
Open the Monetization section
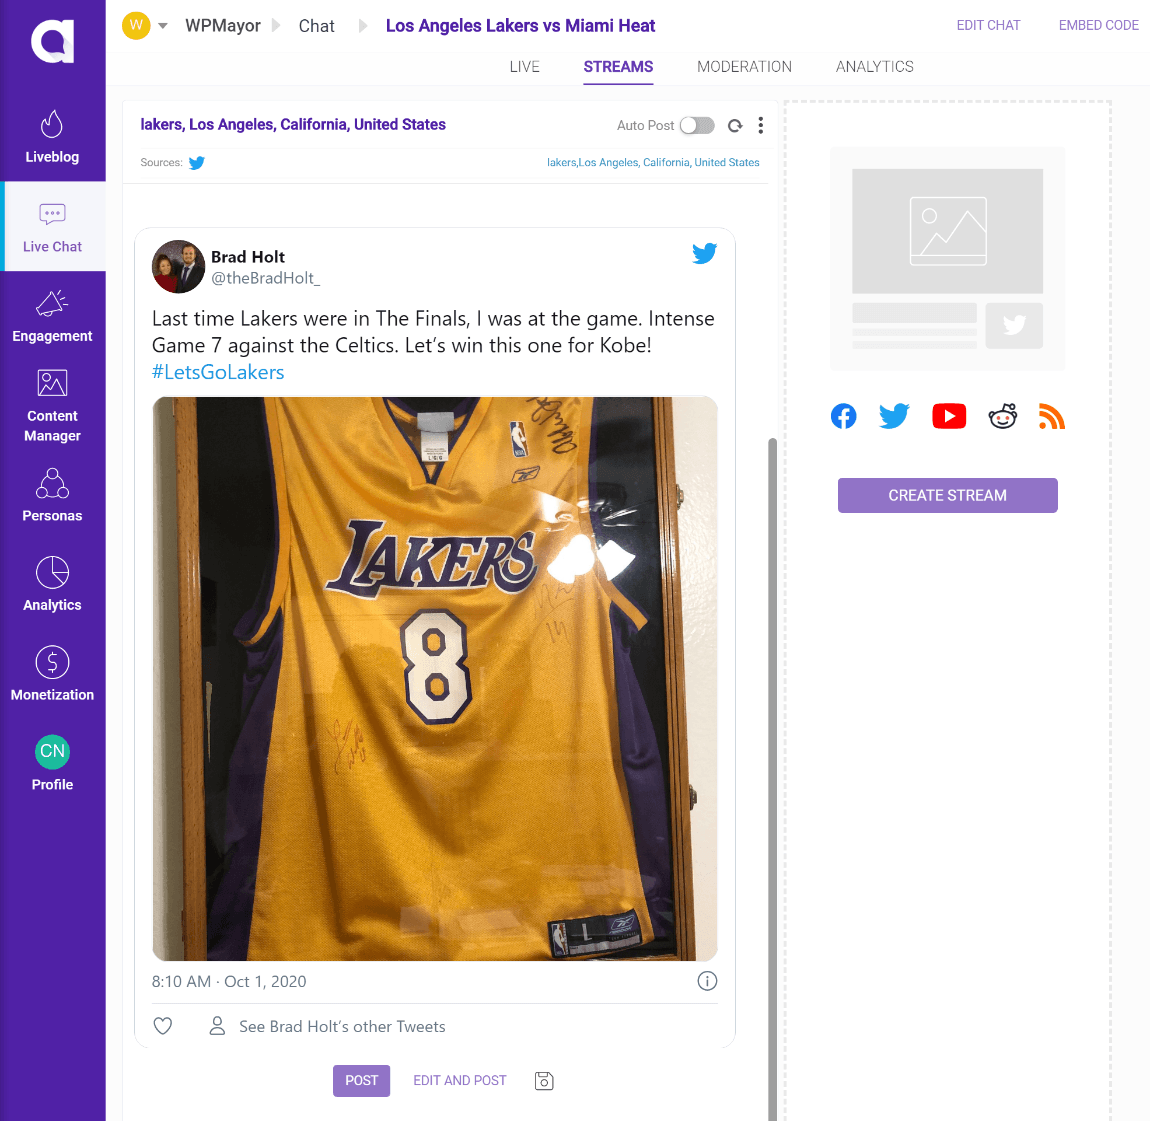[52, 674]
